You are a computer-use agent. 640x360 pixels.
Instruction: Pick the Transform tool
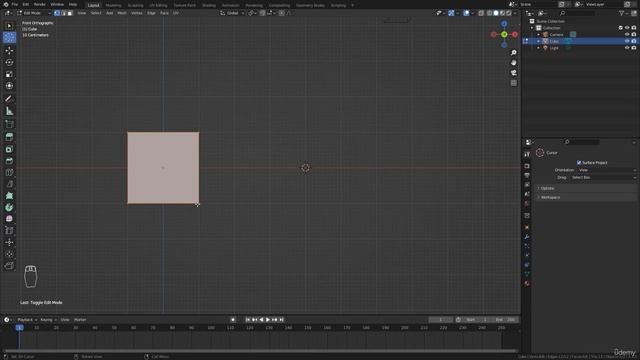coord(9,86)
